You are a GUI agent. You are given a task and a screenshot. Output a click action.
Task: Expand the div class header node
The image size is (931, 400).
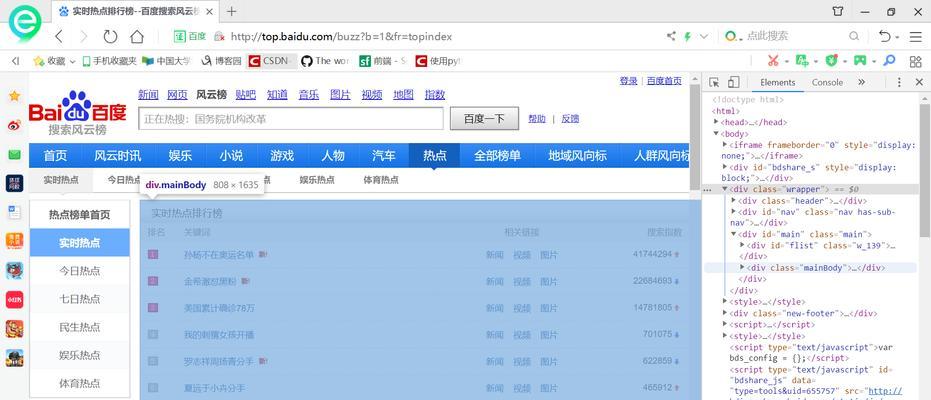(734, 201)
